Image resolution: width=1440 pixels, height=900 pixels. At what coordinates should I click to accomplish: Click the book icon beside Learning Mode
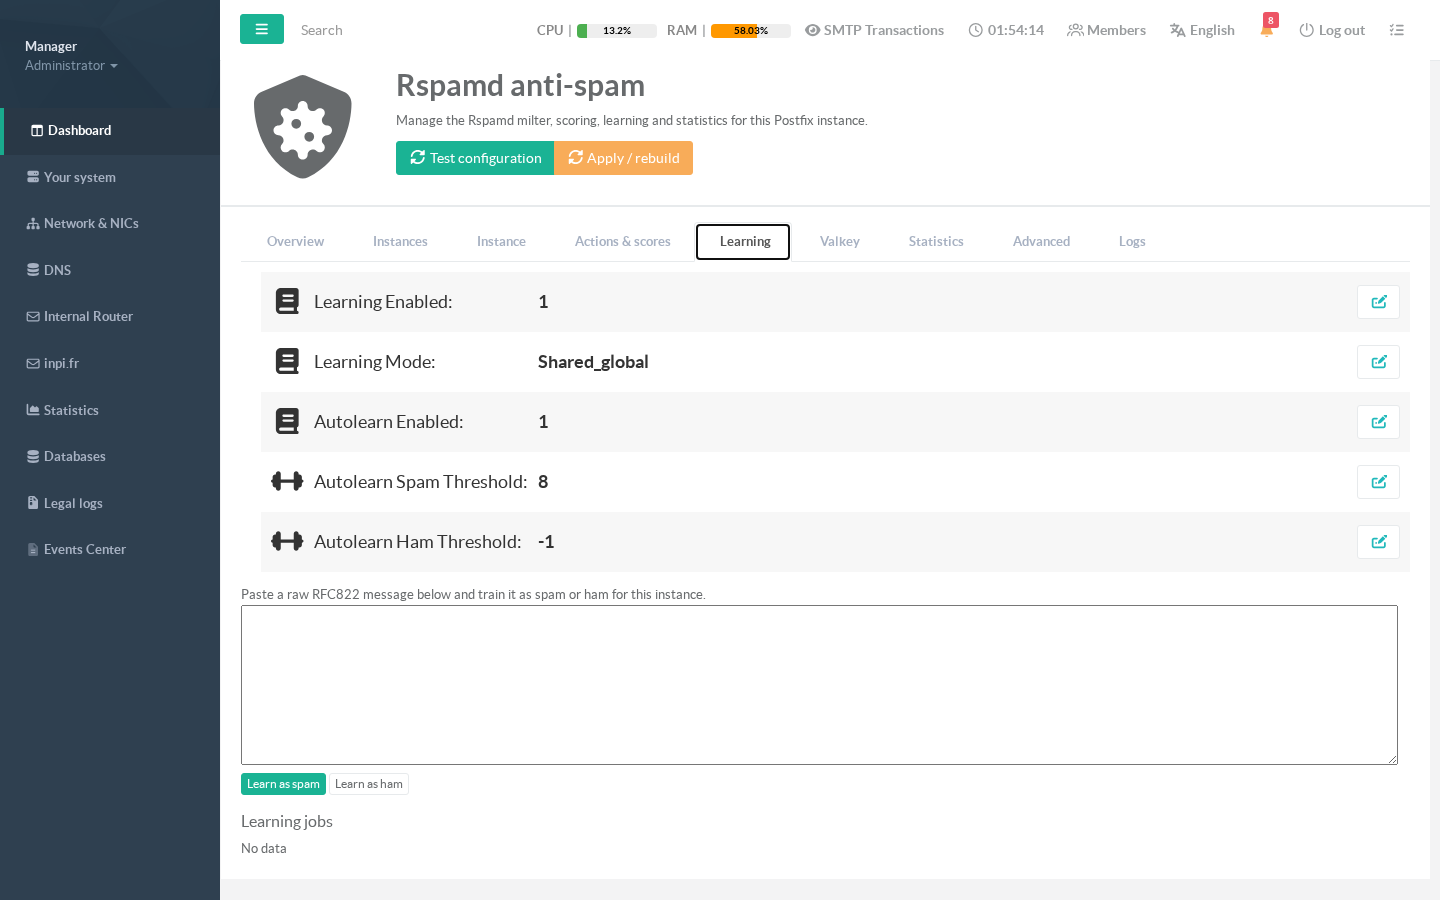pos(287,361)
